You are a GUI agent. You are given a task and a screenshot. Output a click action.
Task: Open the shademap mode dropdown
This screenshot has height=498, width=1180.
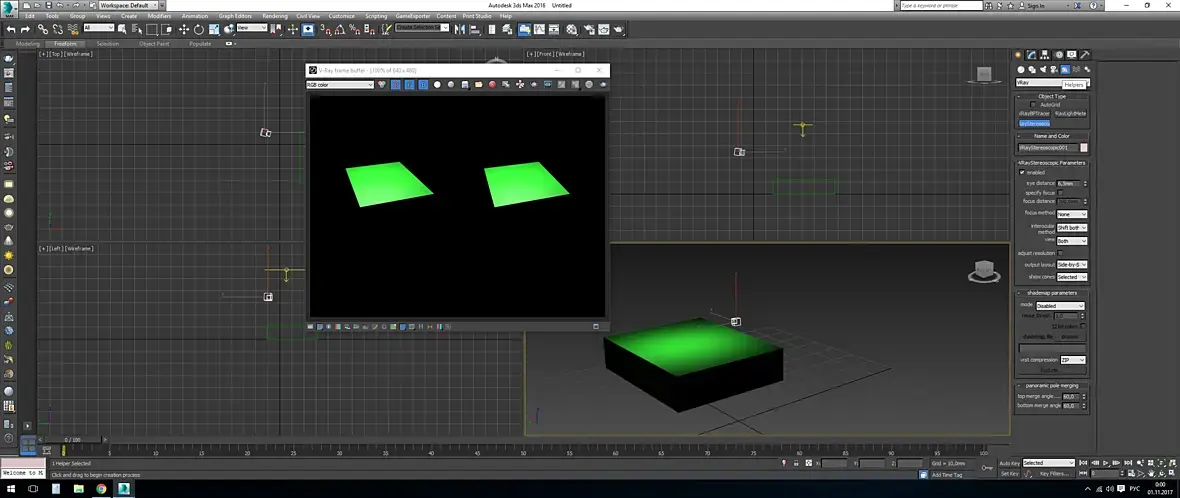1060,305
